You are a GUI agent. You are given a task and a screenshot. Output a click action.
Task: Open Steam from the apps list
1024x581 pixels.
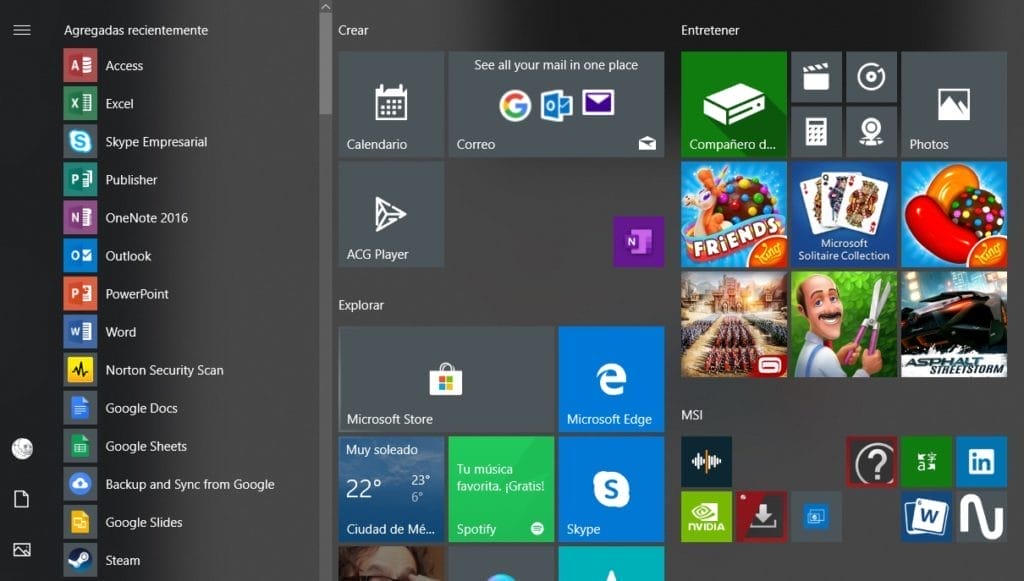pos(122,560)
